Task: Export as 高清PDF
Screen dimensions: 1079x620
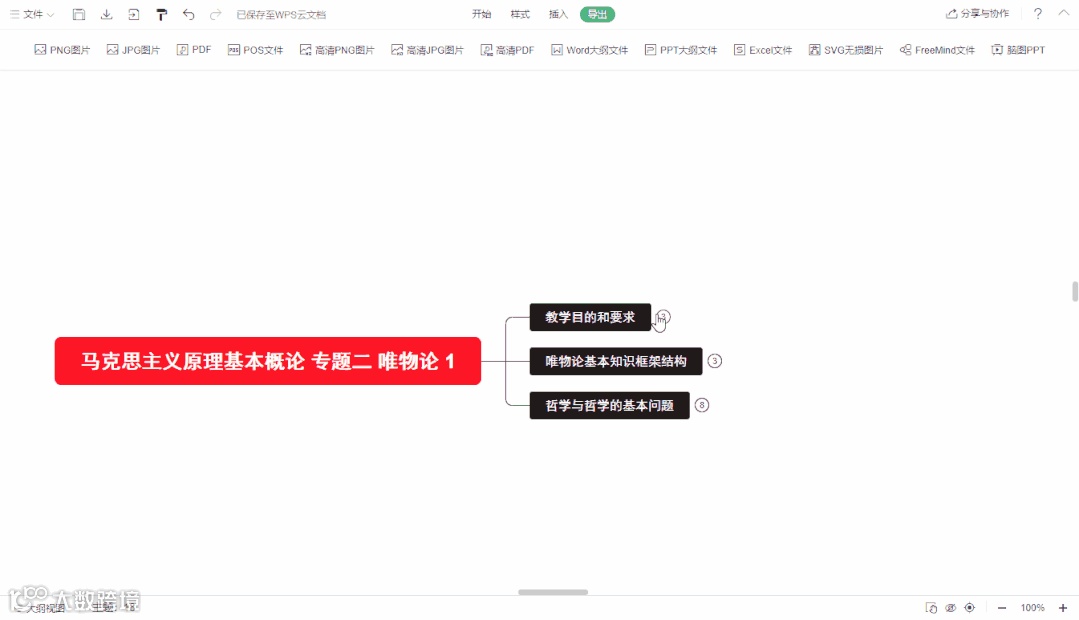Action: coord(507,50)
